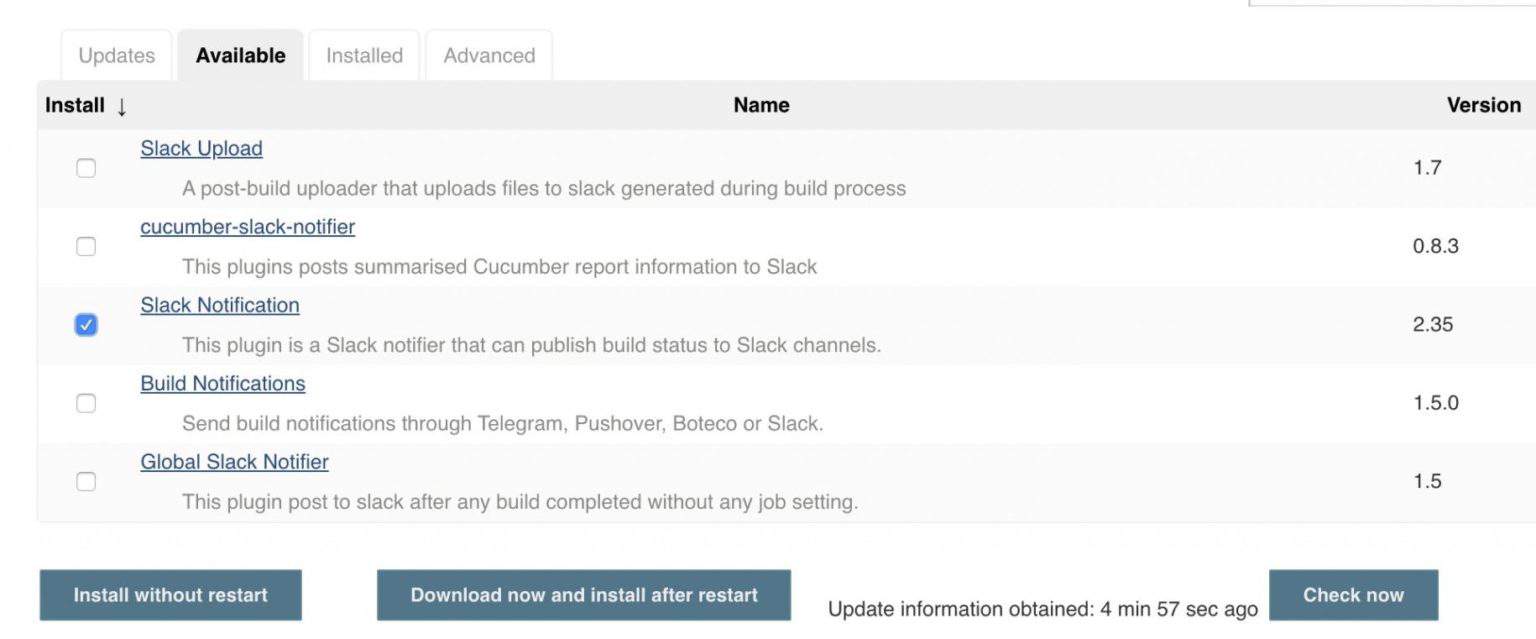
Task: Click Download now and install after restart
Action: pos(583,594)
